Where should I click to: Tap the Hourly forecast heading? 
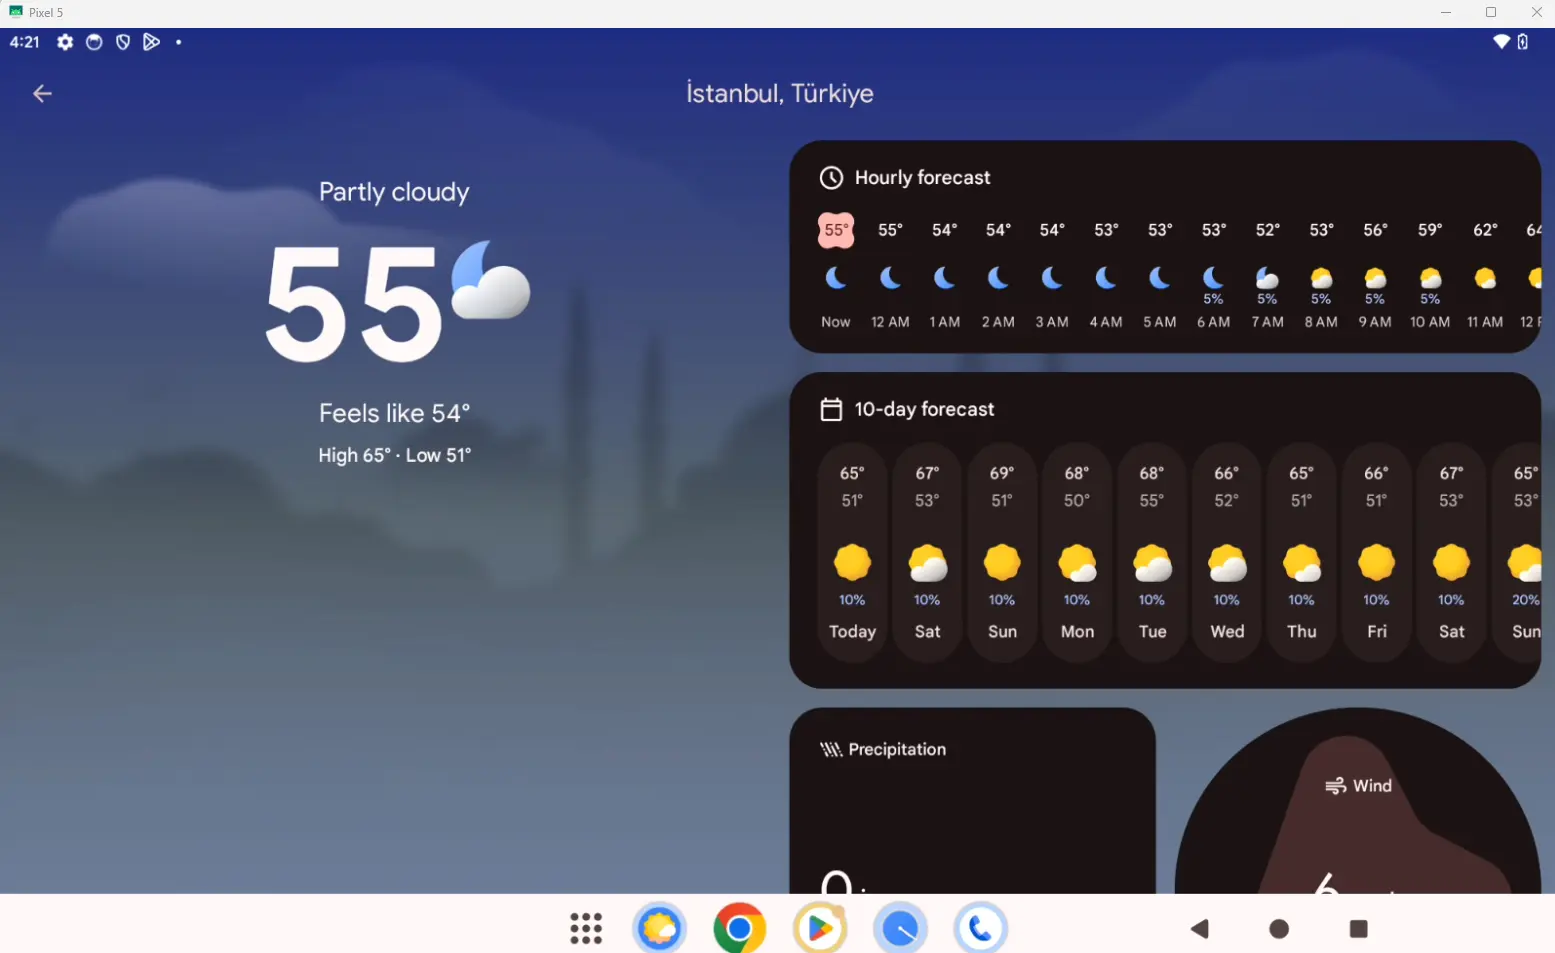click(x=922, y=178)
